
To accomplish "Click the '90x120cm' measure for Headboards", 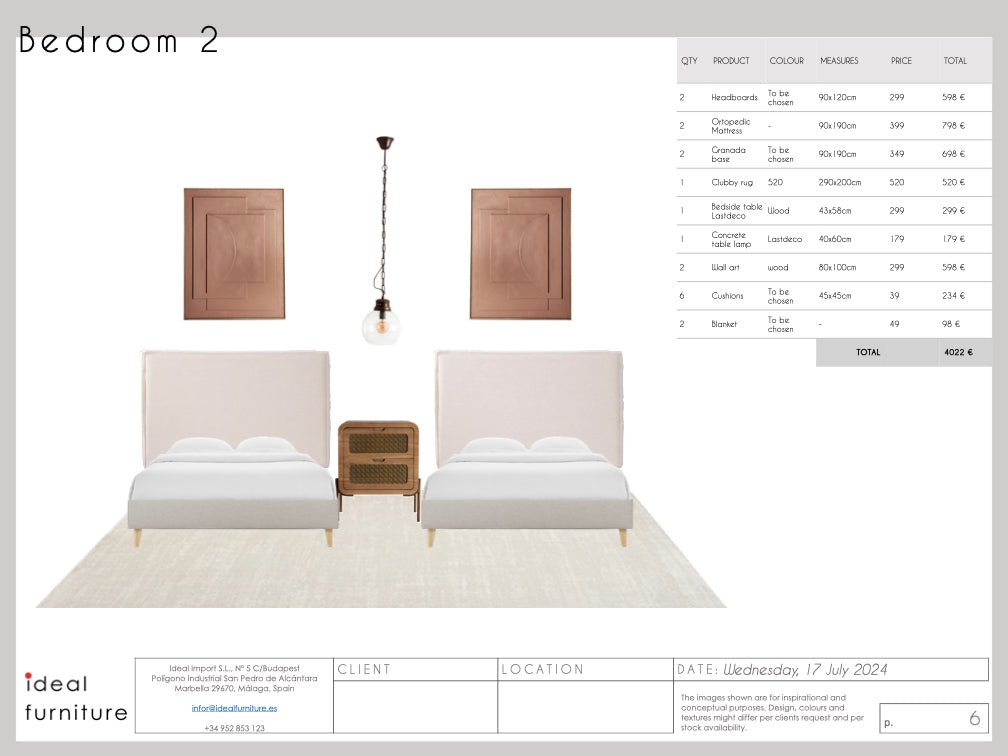I will click(x=837, y=97).
